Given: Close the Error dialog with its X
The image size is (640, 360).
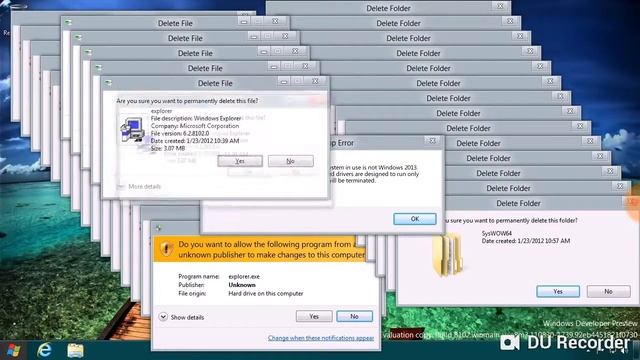Looking at the screenshot, I should click(433, 141).
